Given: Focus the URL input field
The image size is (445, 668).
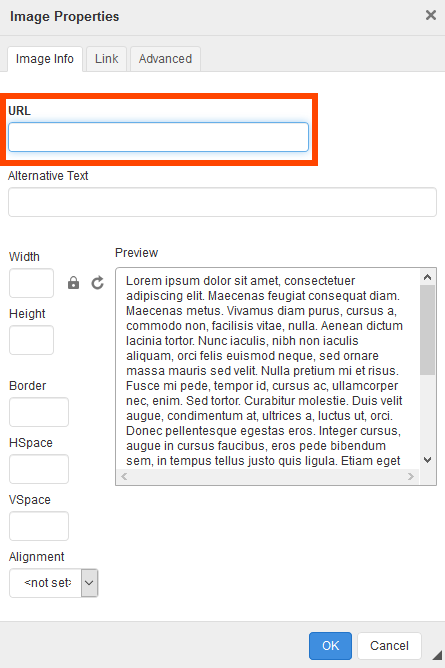Looking at the screenshot, I should (x=158, y=137).
